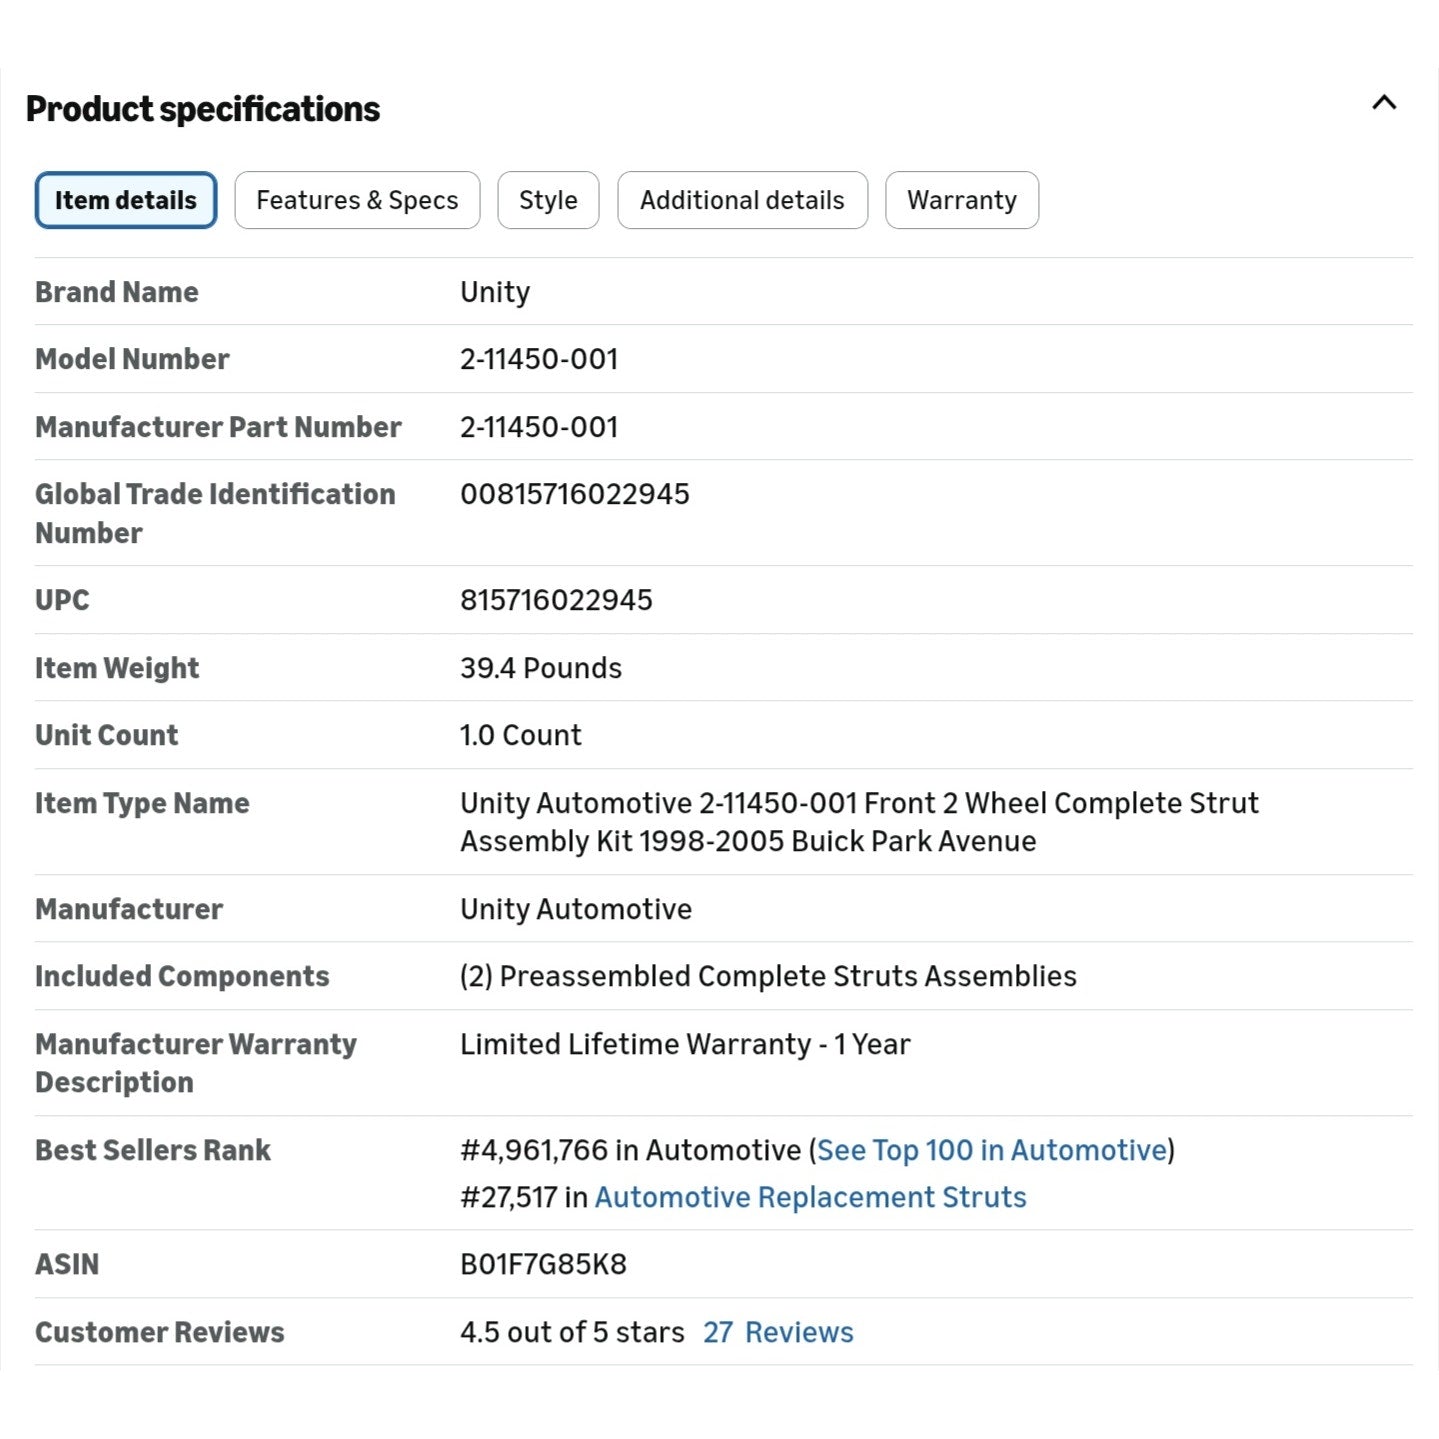Open the Style tab
This screenshot has width=1439, height=1439.
(548, 200)
